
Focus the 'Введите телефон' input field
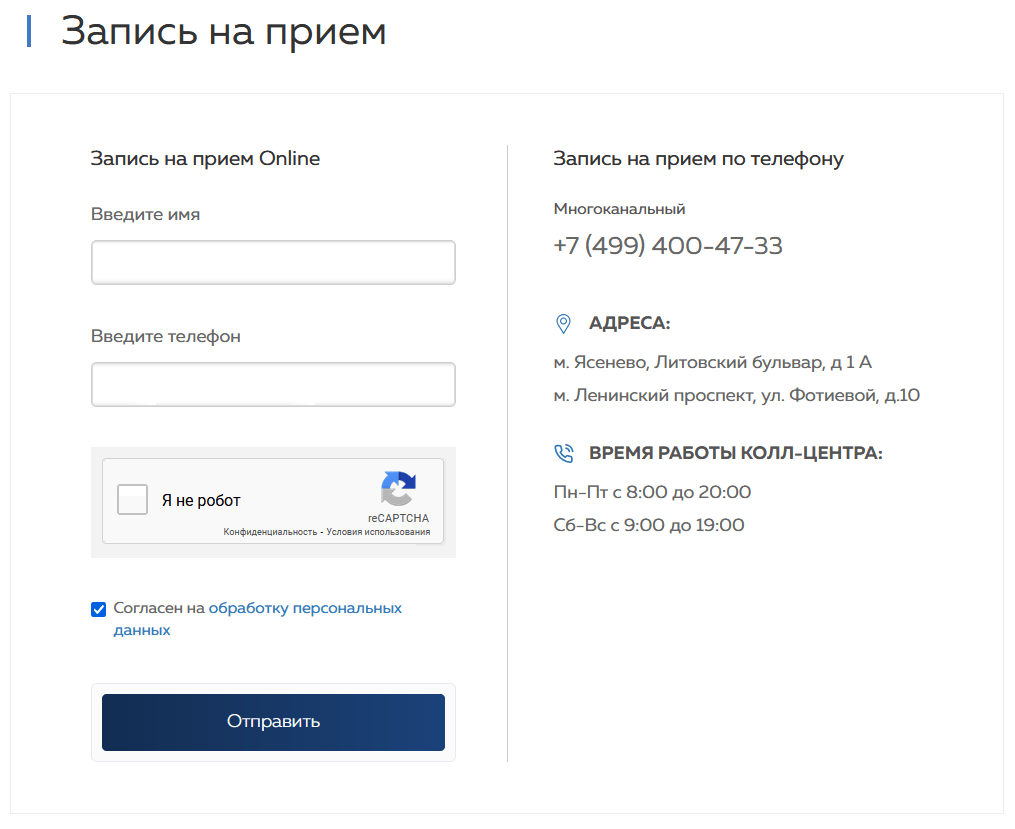[x=273, y=385]
